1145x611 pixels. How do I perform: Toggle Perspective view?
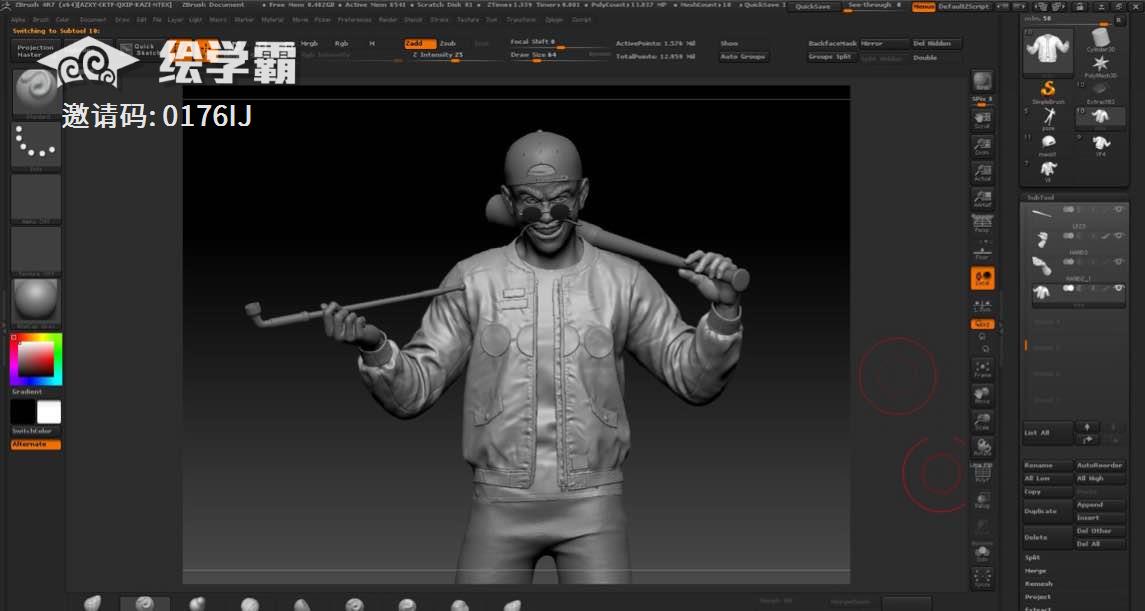[x=982, y=225]
